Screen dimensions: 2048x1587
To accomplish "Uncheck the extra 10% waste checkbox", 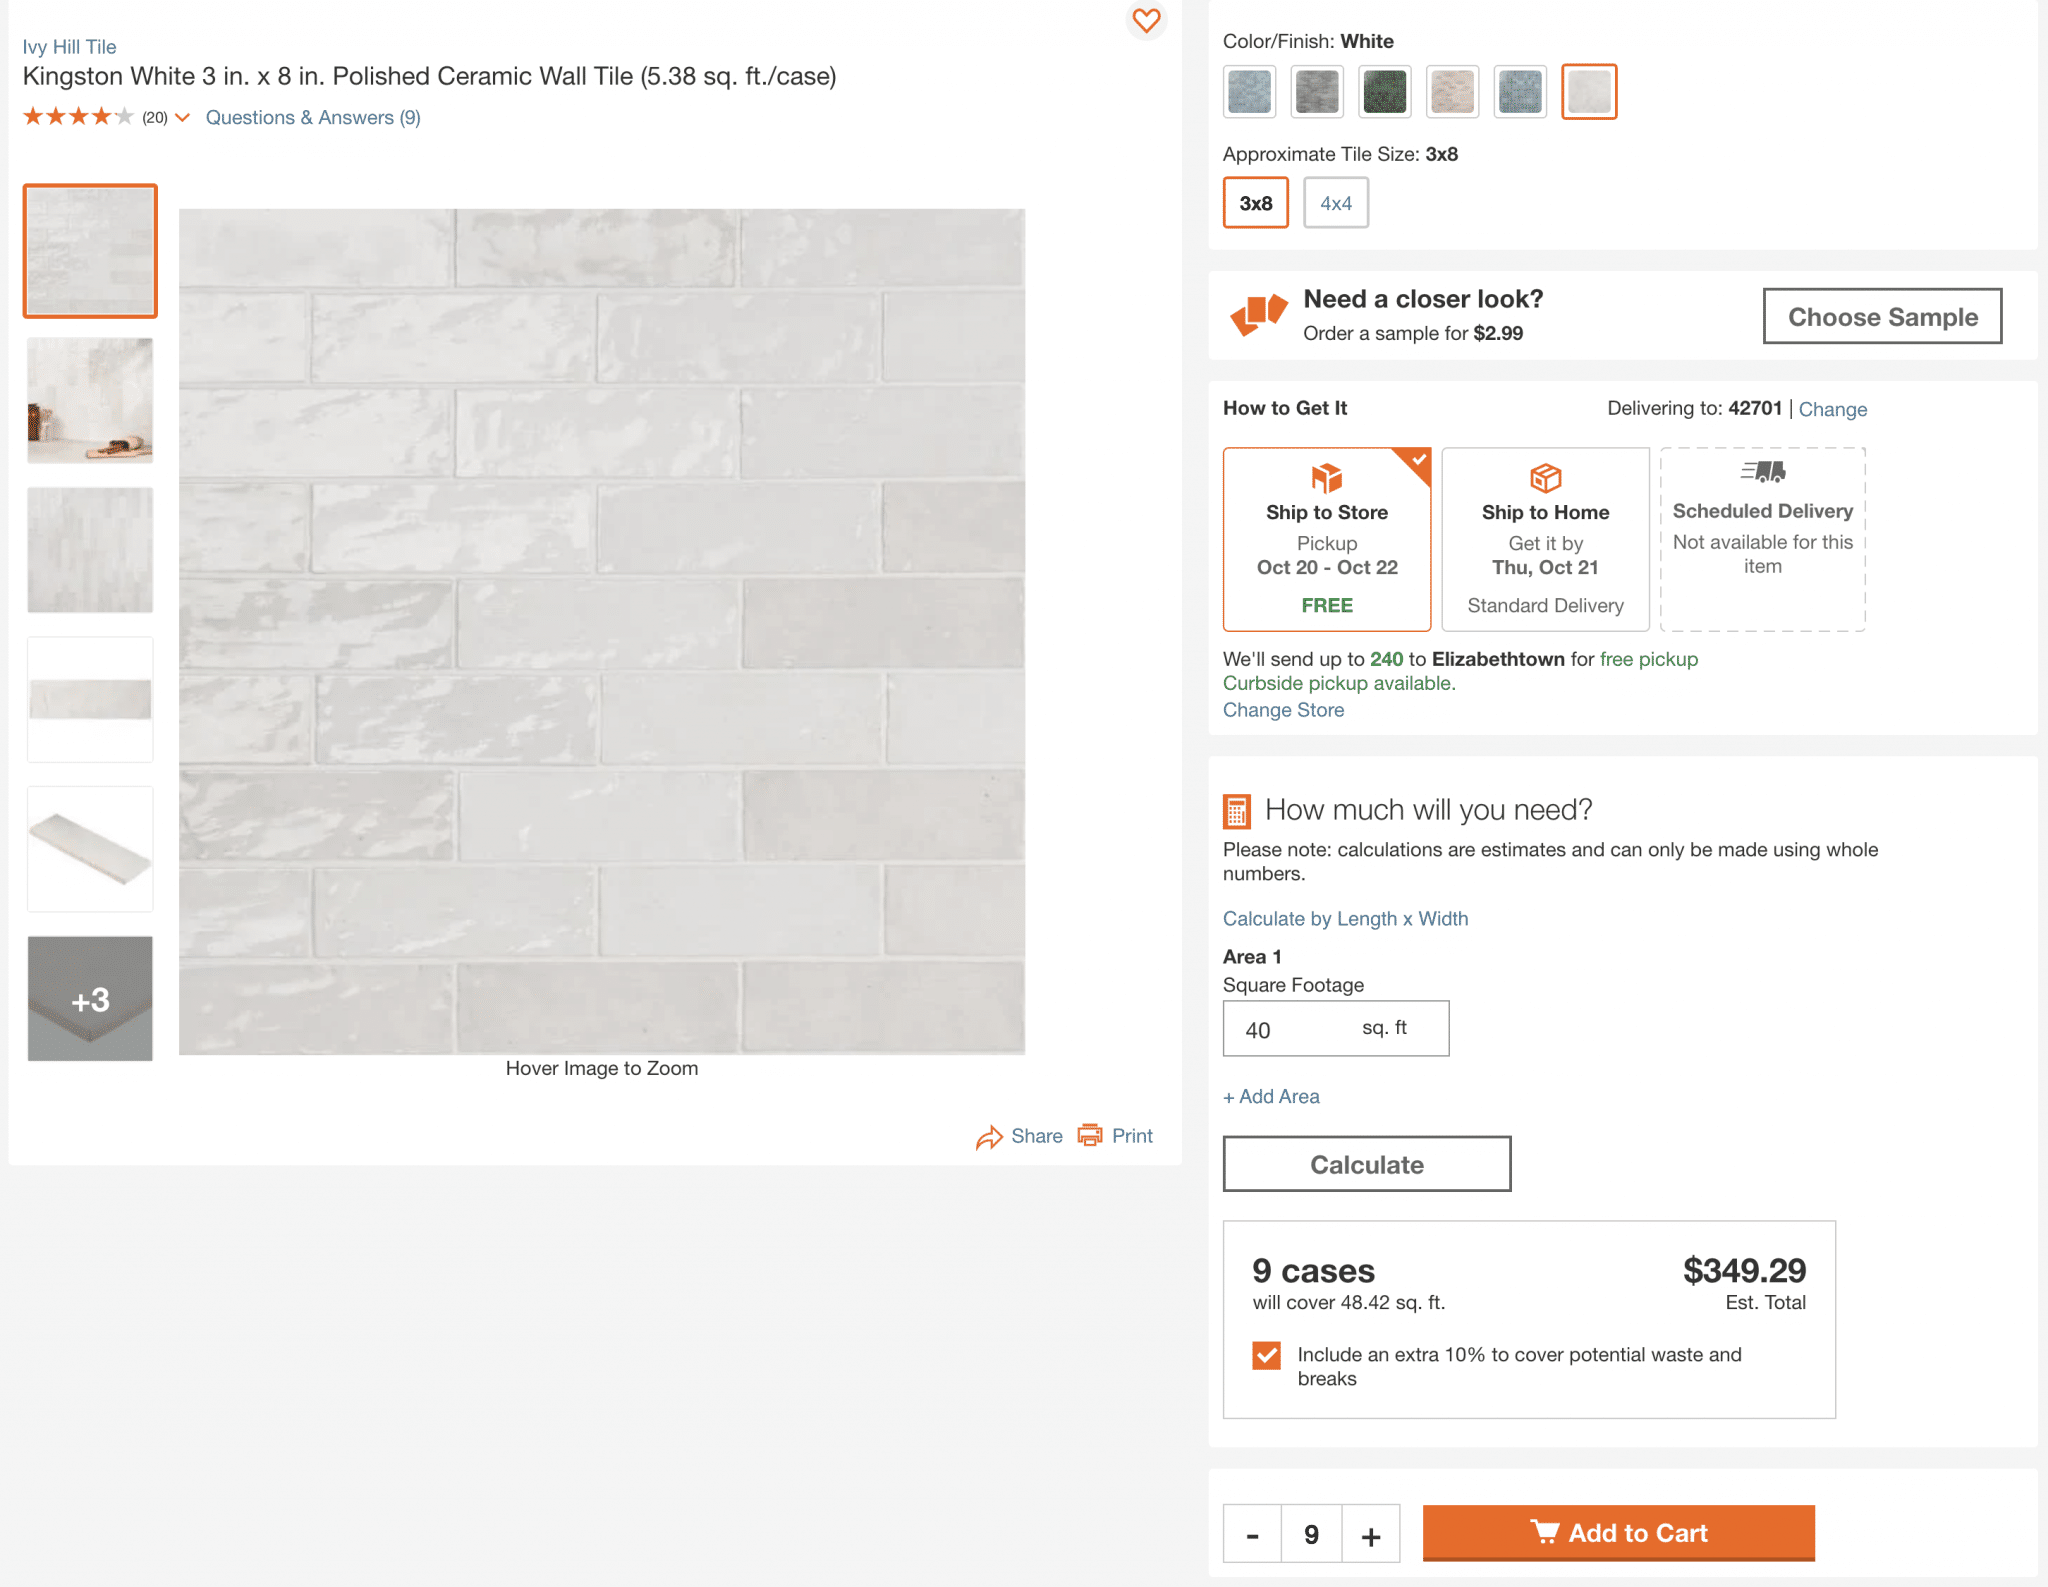I will 1266,1355.
